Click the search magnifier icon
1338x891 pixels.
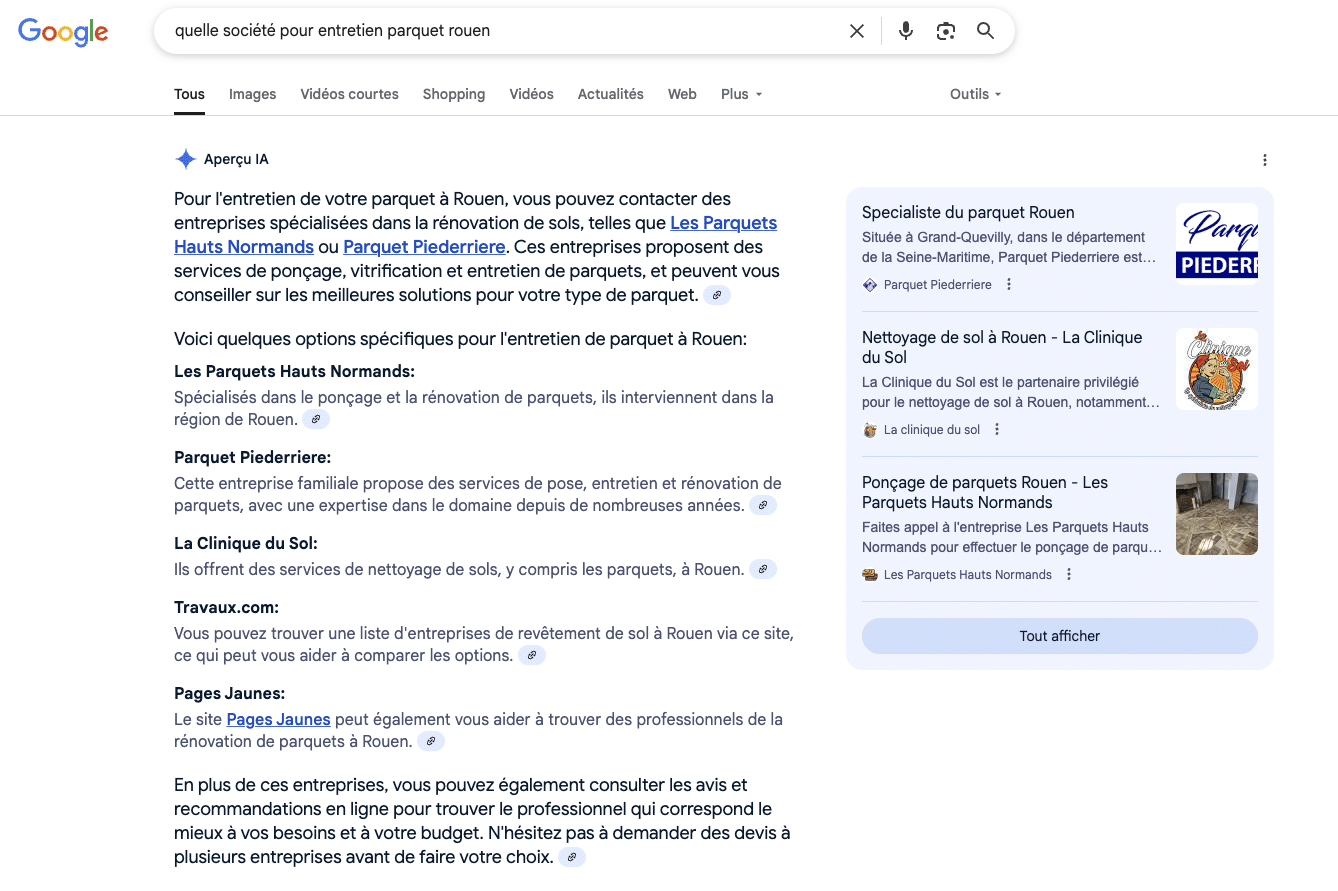pos(985,31)
